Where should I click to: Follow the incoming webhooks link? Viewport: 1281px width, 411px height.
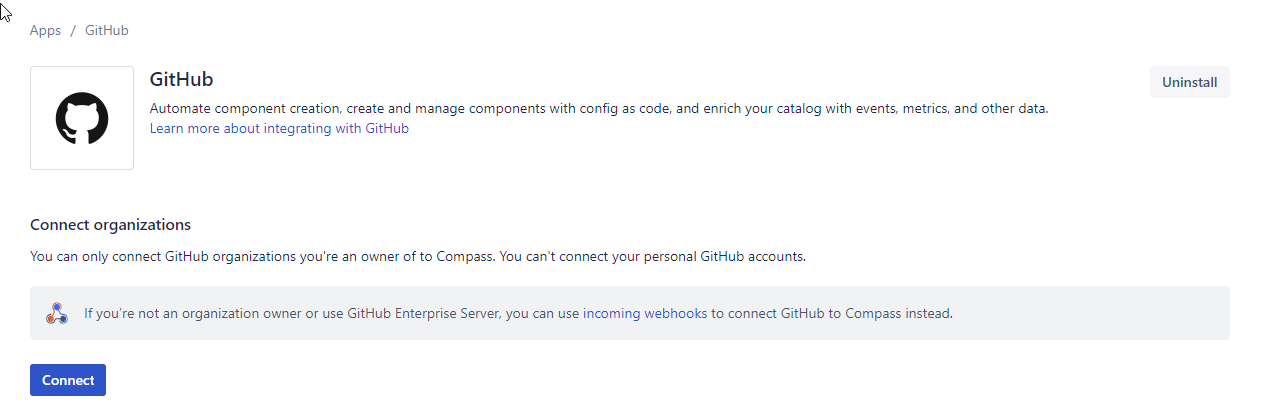(645, 313)
